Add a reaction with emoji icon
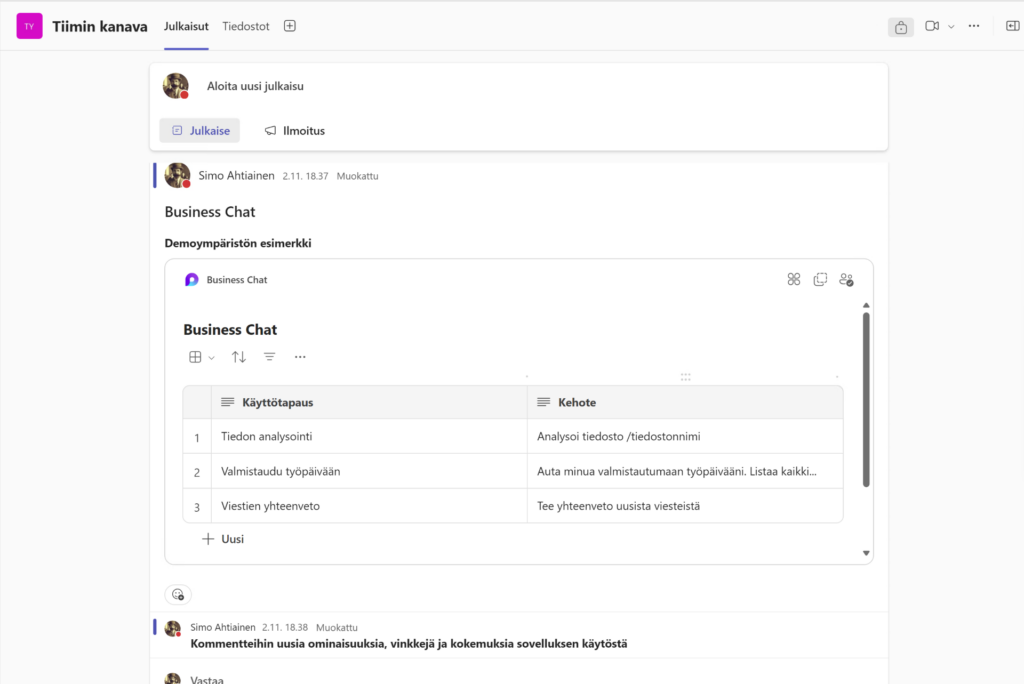This screenshot has height=684, width=1024. point(178,594)
